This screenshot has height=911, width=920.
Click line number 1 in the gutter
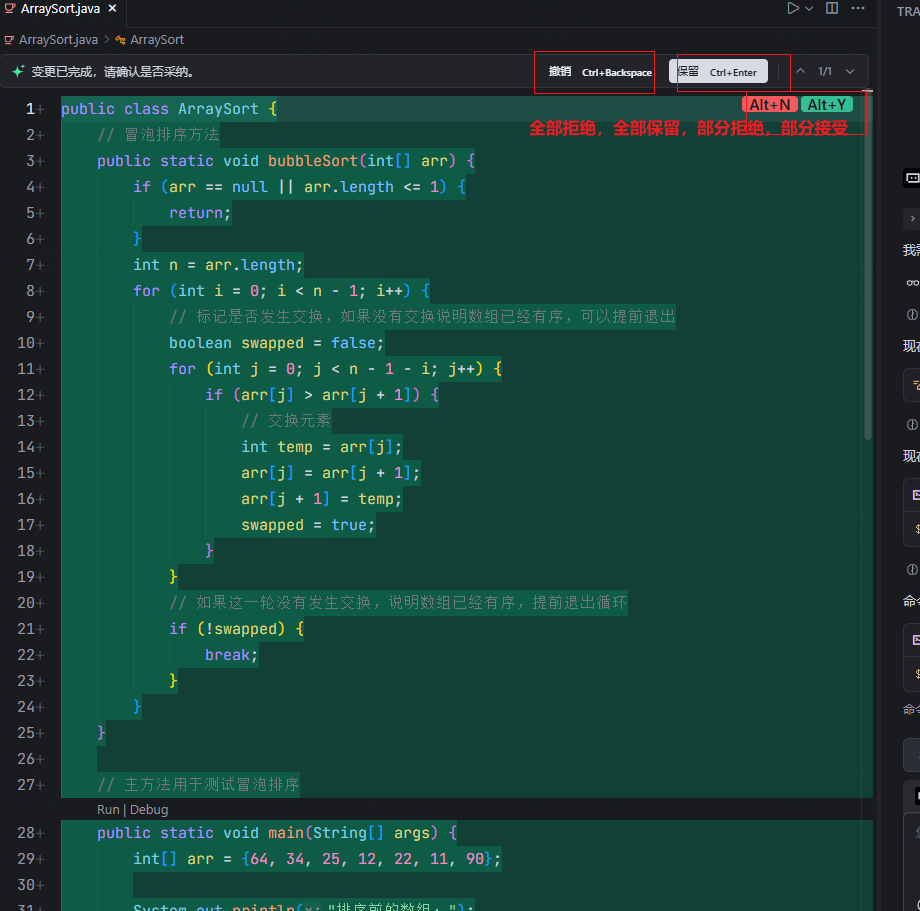pos(30,109)
